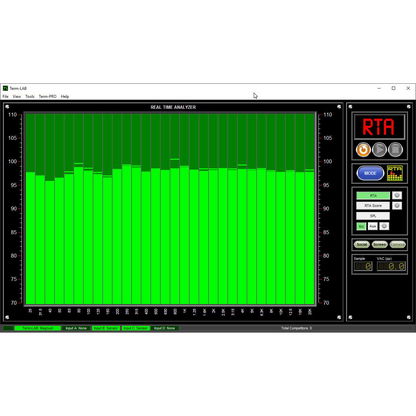Click the orange reset button
Screen dimensions: 416x416
[363, 150]
